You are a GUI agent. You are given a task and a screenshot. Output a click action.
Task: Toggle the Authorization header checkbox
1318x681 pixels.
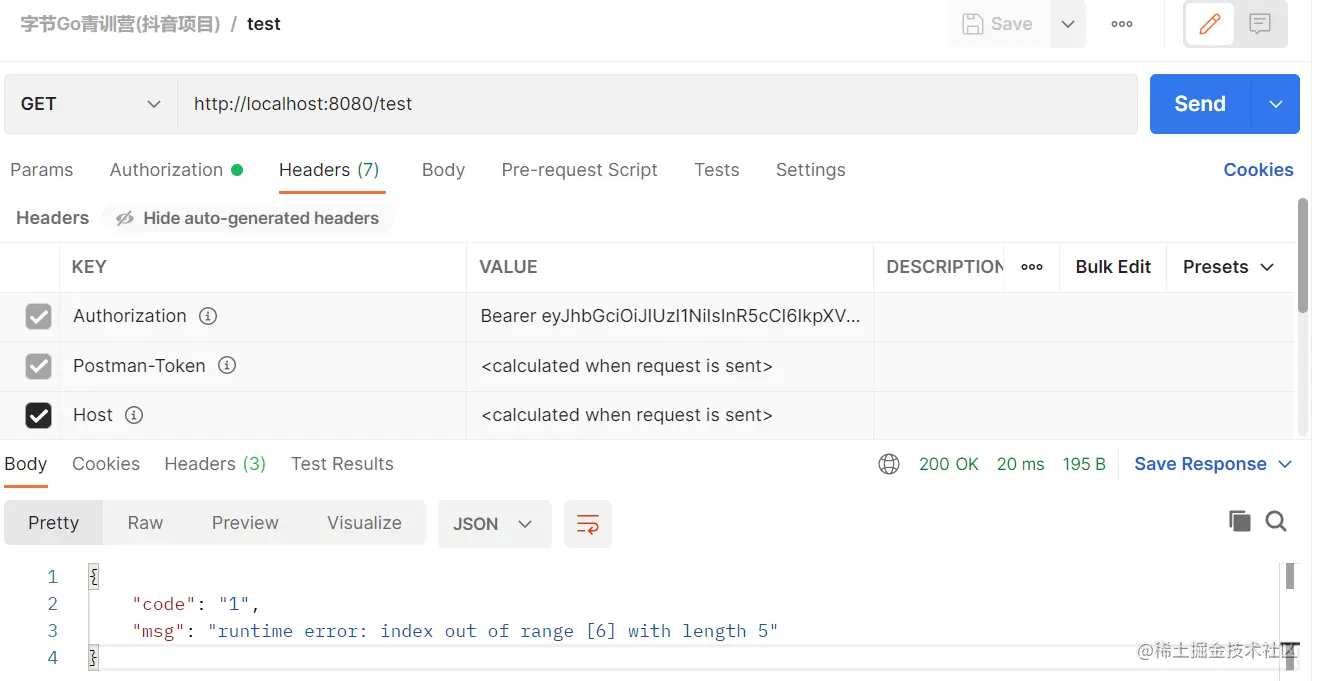[x=38, y=317]
